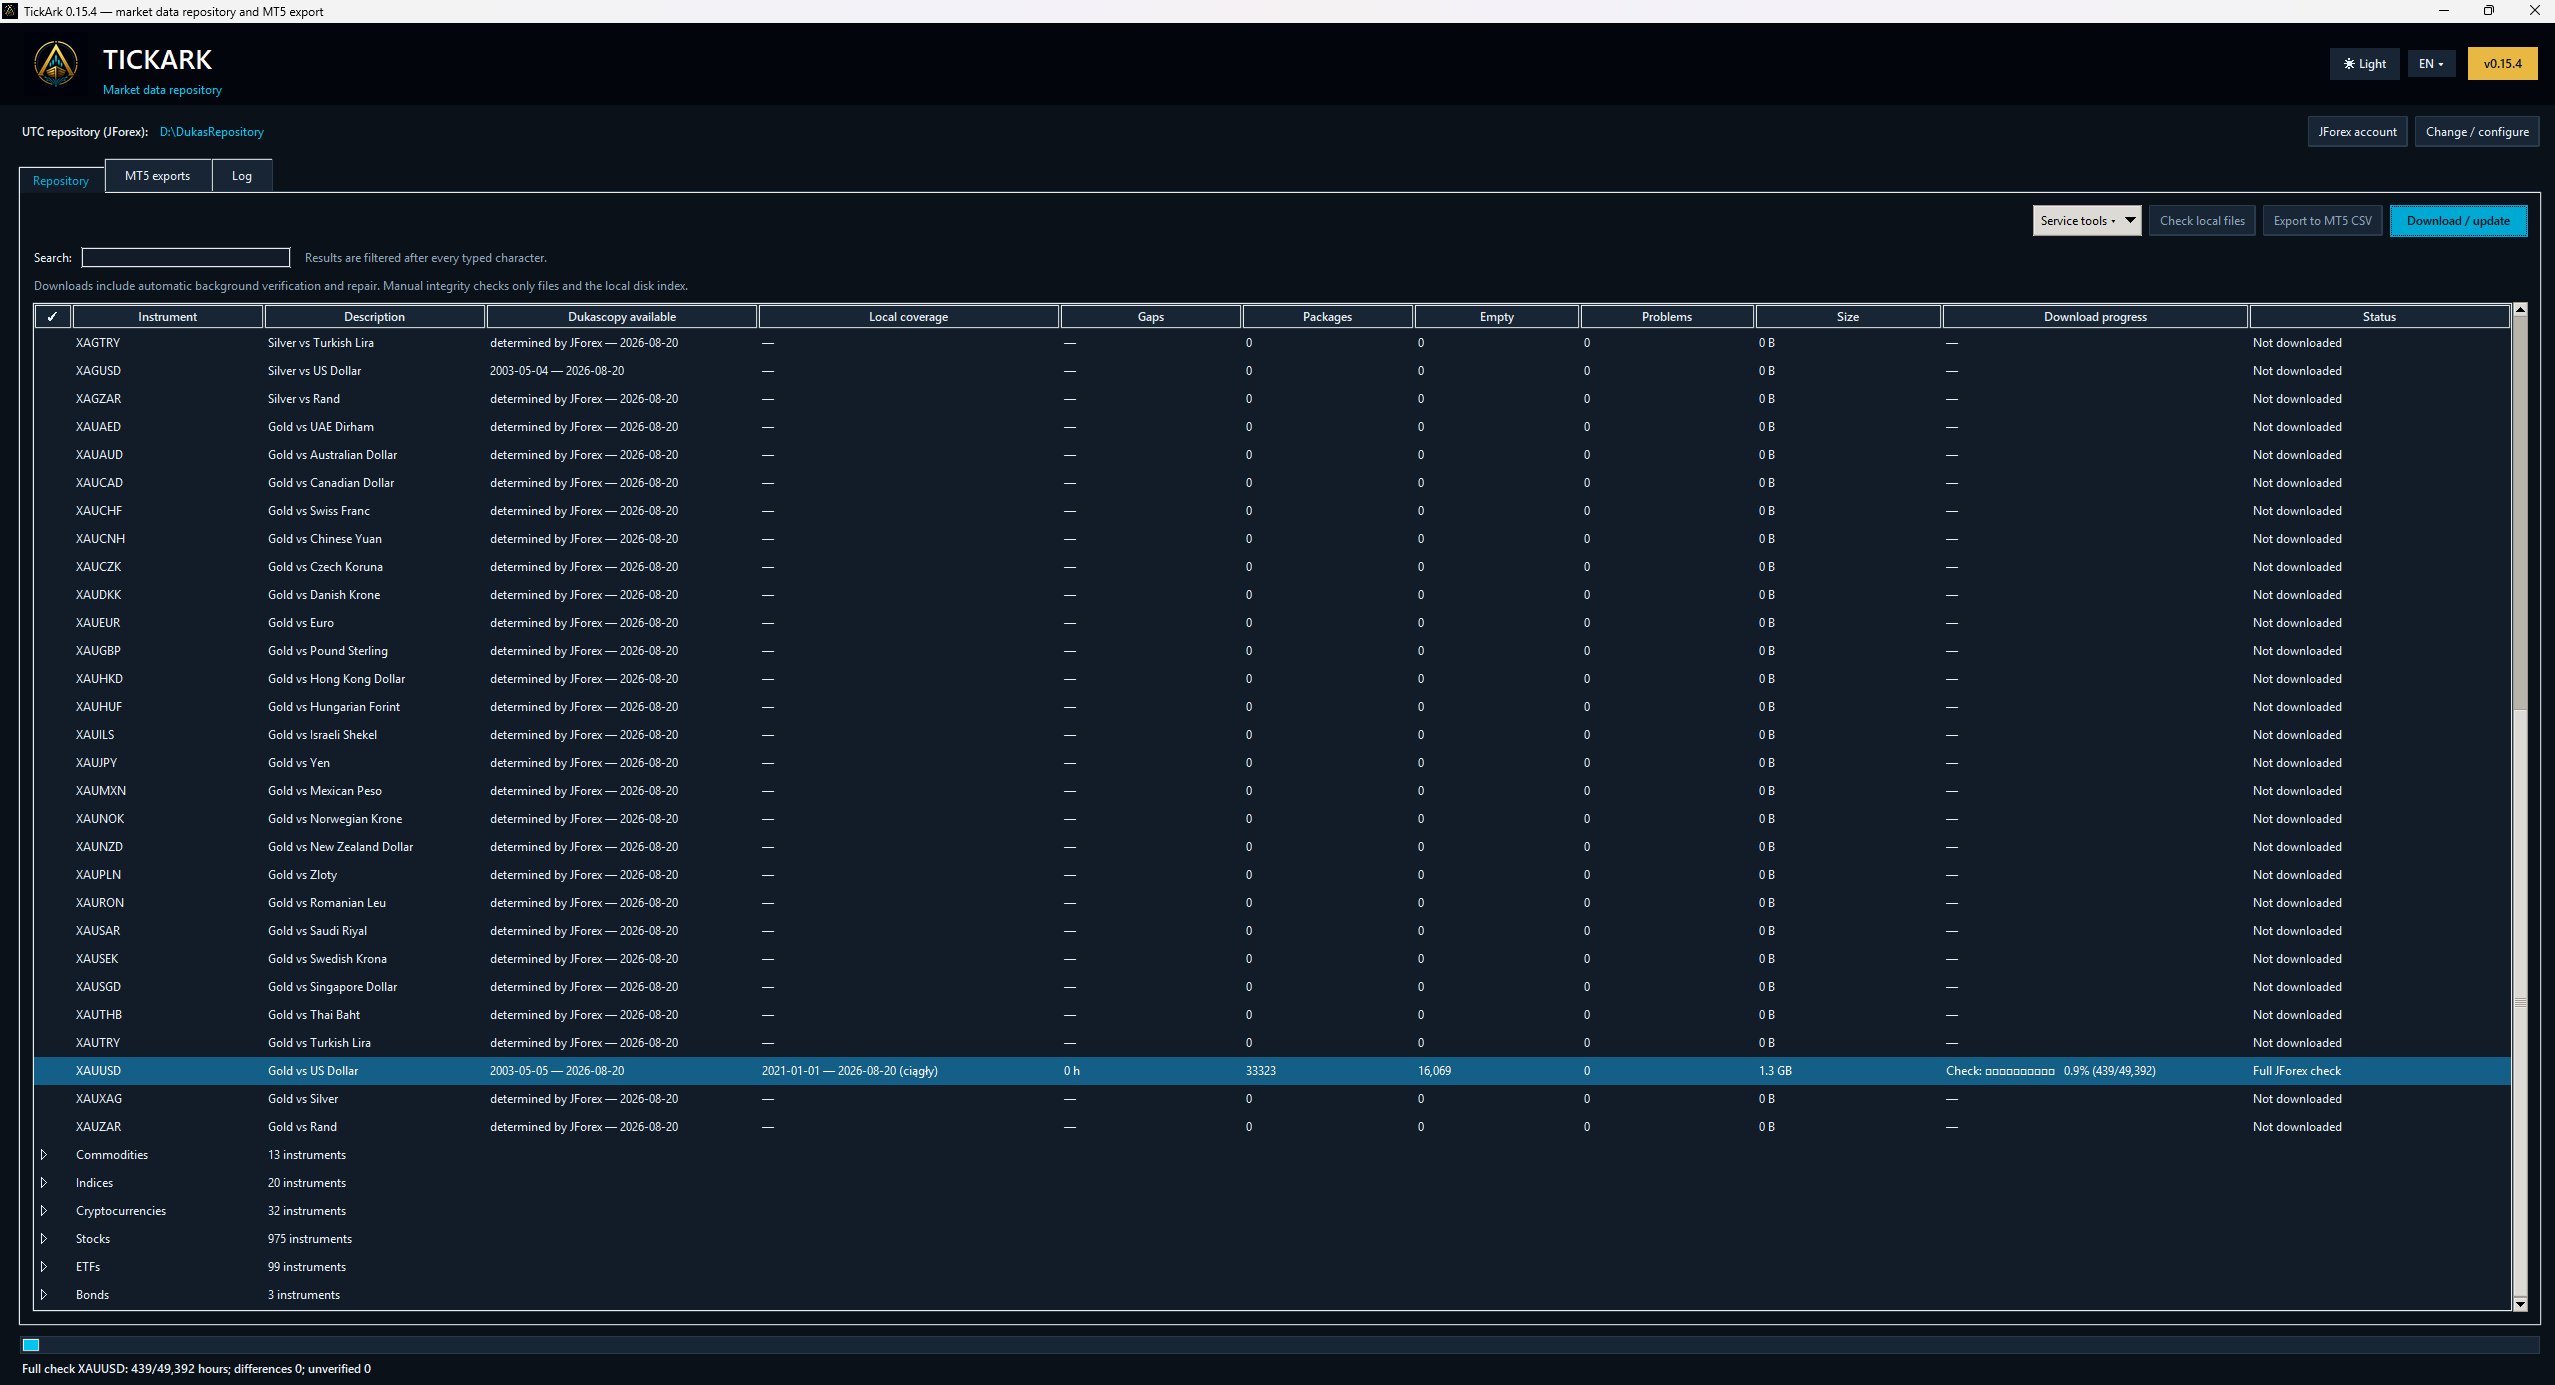Click the Full check XAUUSD status bar text
This screenshot has width=2555, height=1385.
pyautogui.click(x=196, y=1369)
